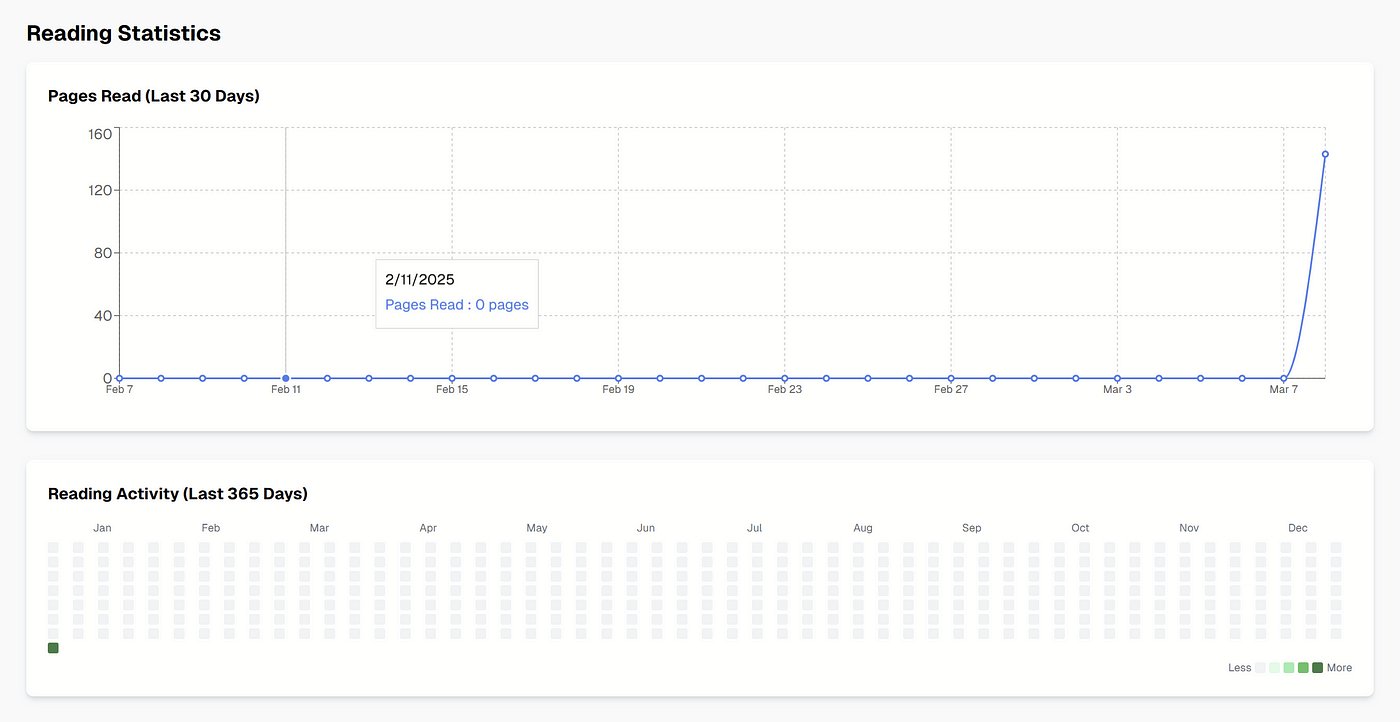Click the 'Reading Statistics' page title
This screenshot has width=1400, height=722.
pyautogui.click(x=123, y=33)
